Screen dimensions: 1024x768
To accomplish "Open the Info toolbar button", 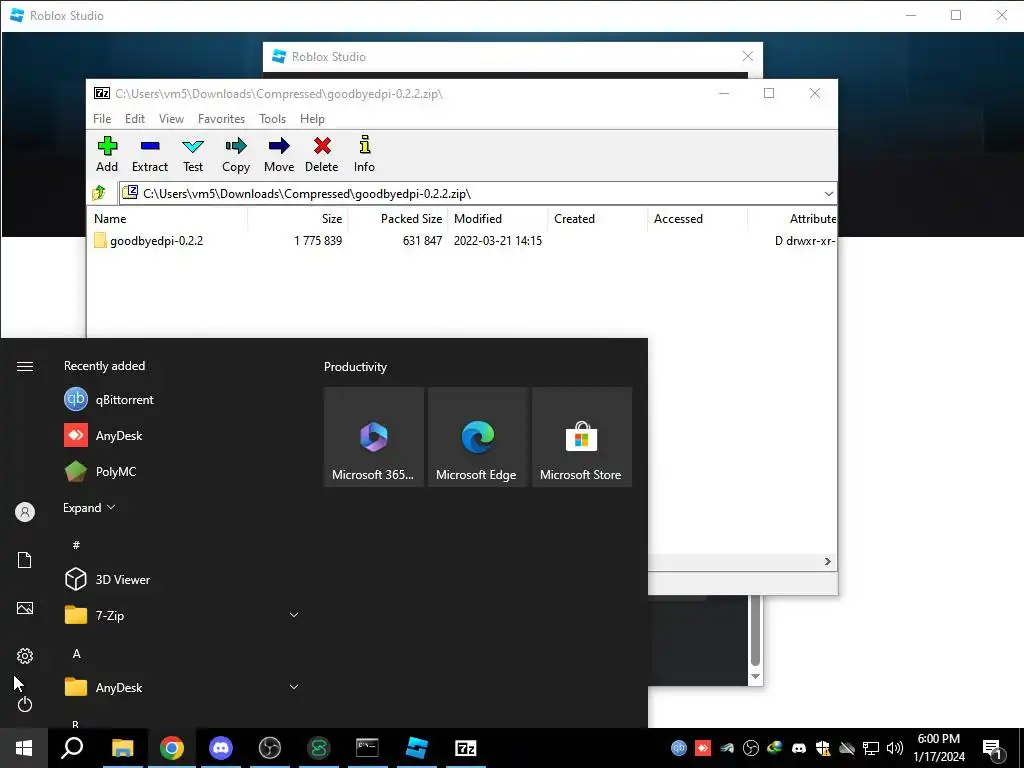I will 364,155.
